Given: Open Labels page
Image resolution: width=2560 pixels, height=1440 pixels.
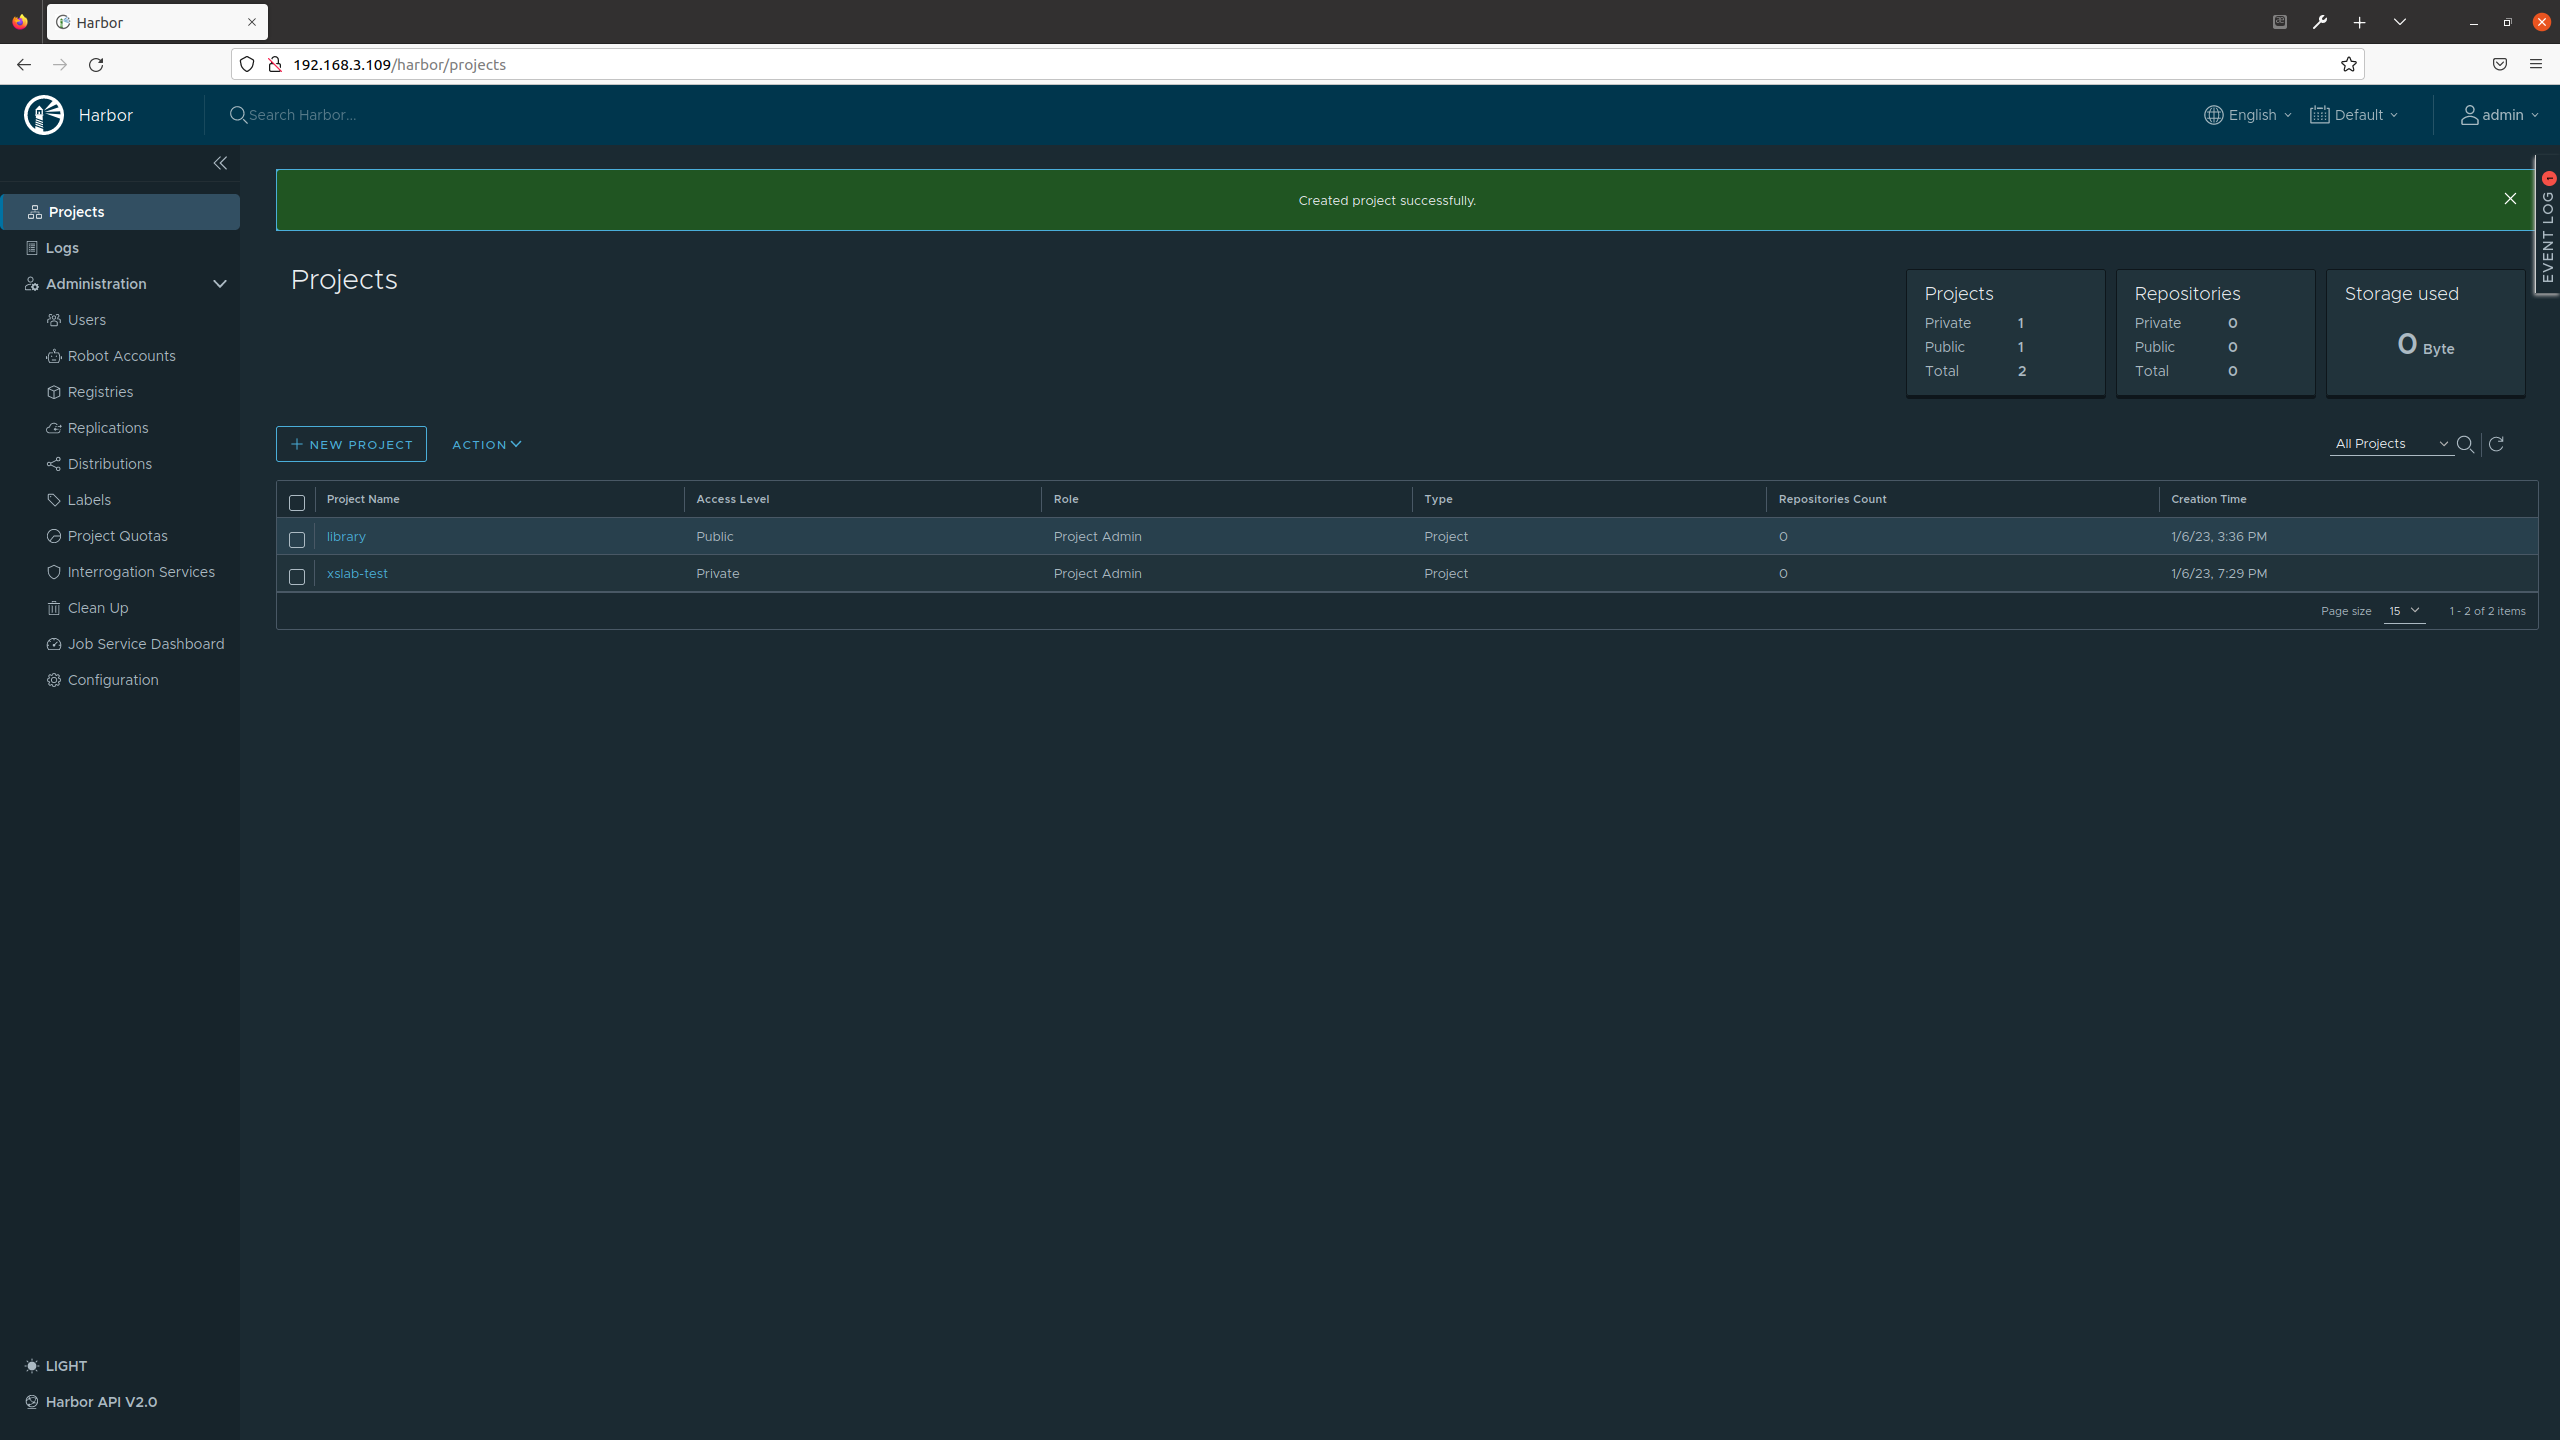Looking at the screenshot, I should click(88, 500).
